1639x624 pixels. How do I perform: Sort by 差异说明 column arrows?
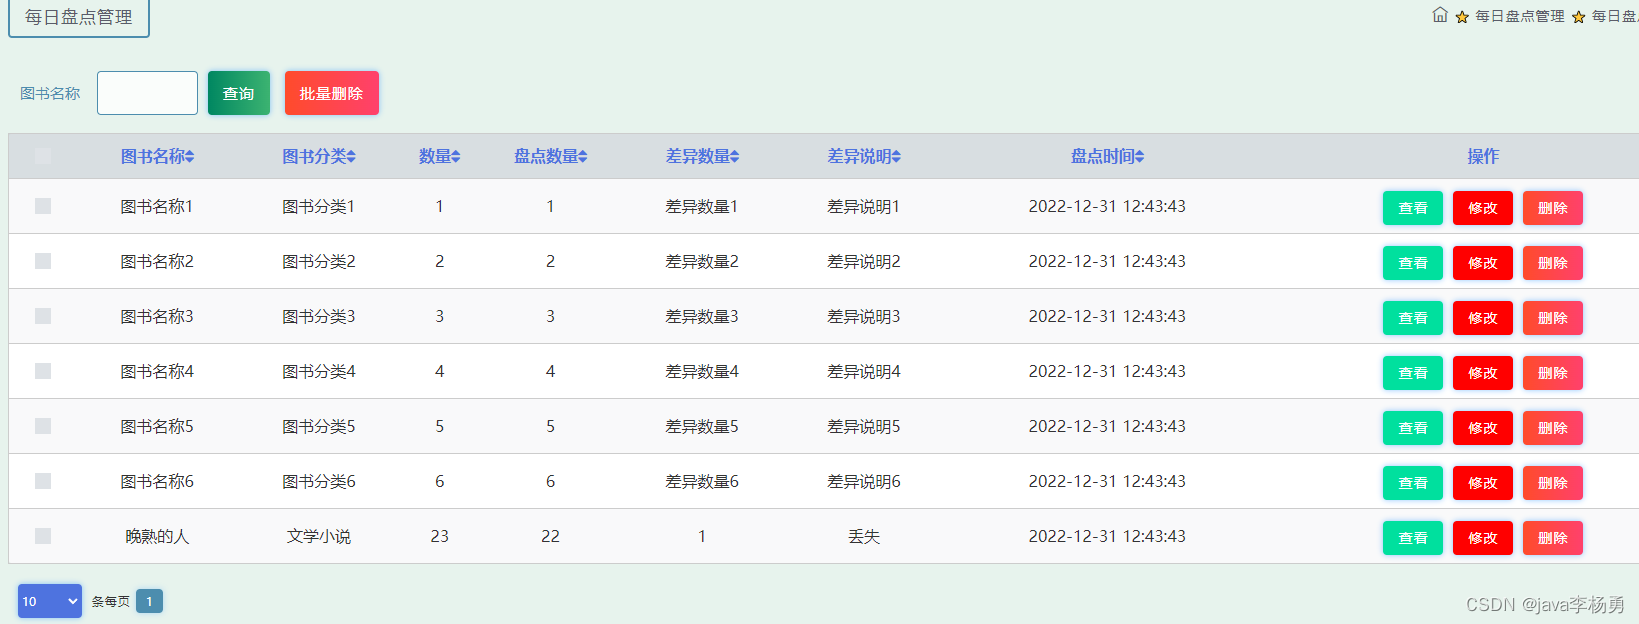[897, 157]
